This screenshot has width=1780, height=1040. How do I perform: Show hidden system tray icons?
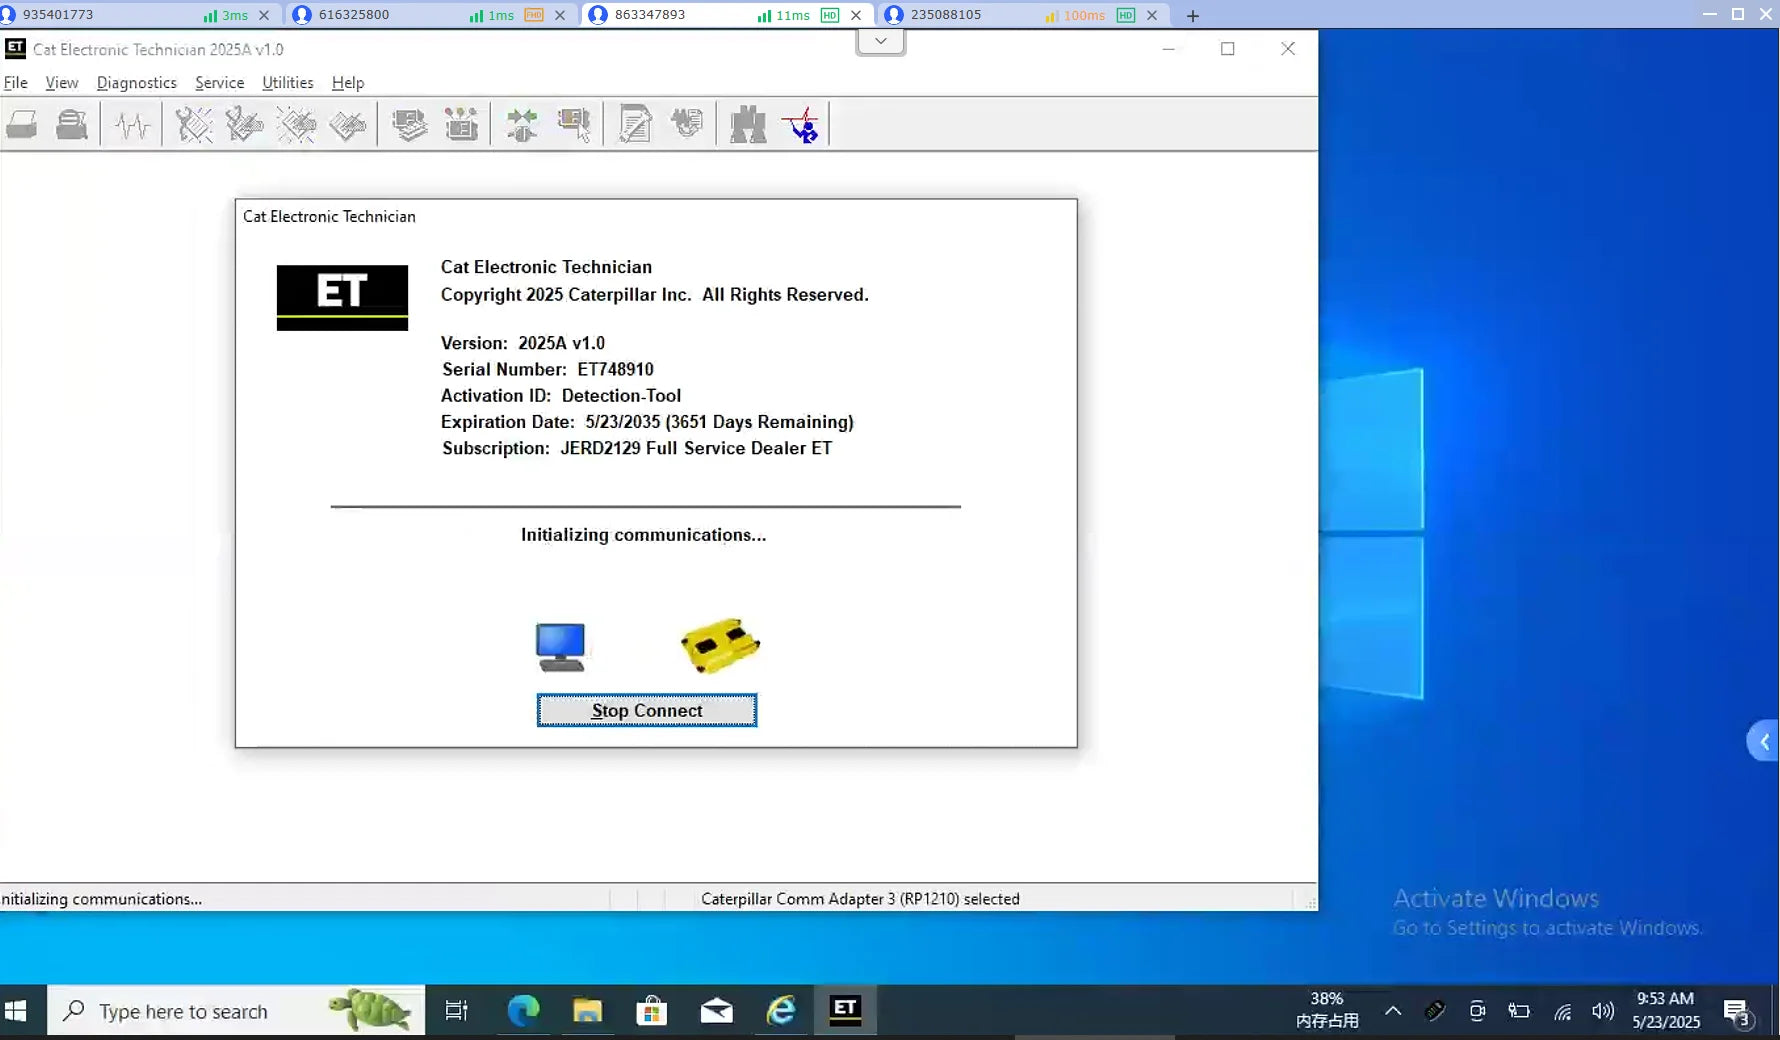tap(1392, 1011)
